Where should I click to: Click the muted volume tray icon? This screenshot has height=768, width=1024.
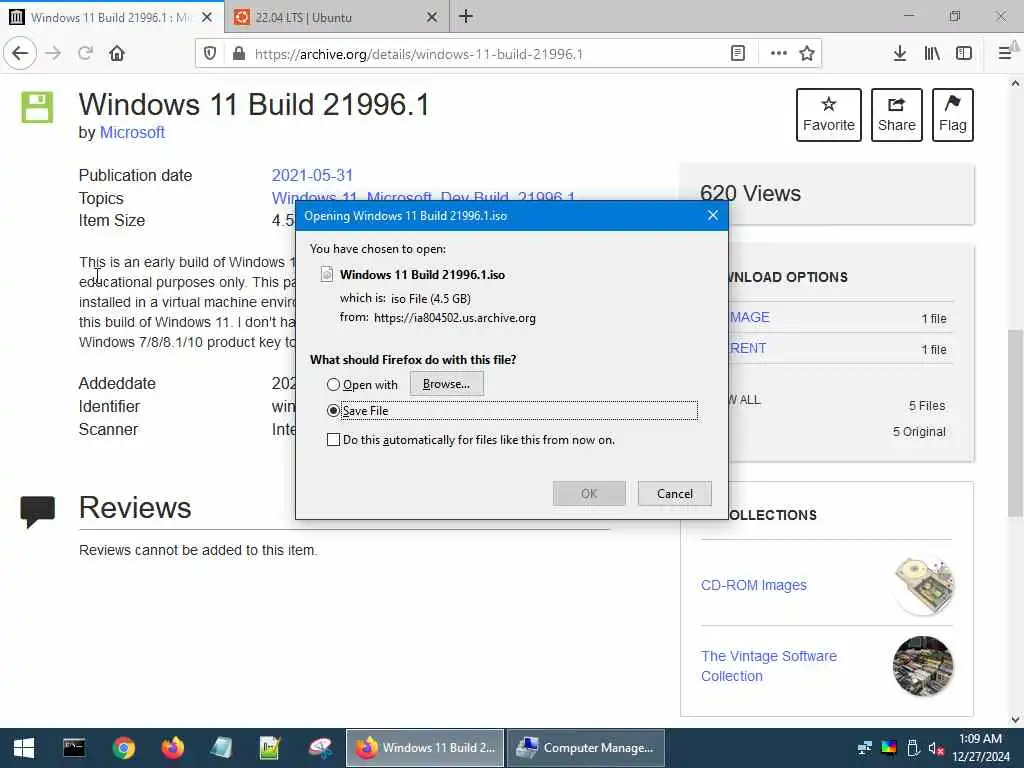click(x=936, y=748)
